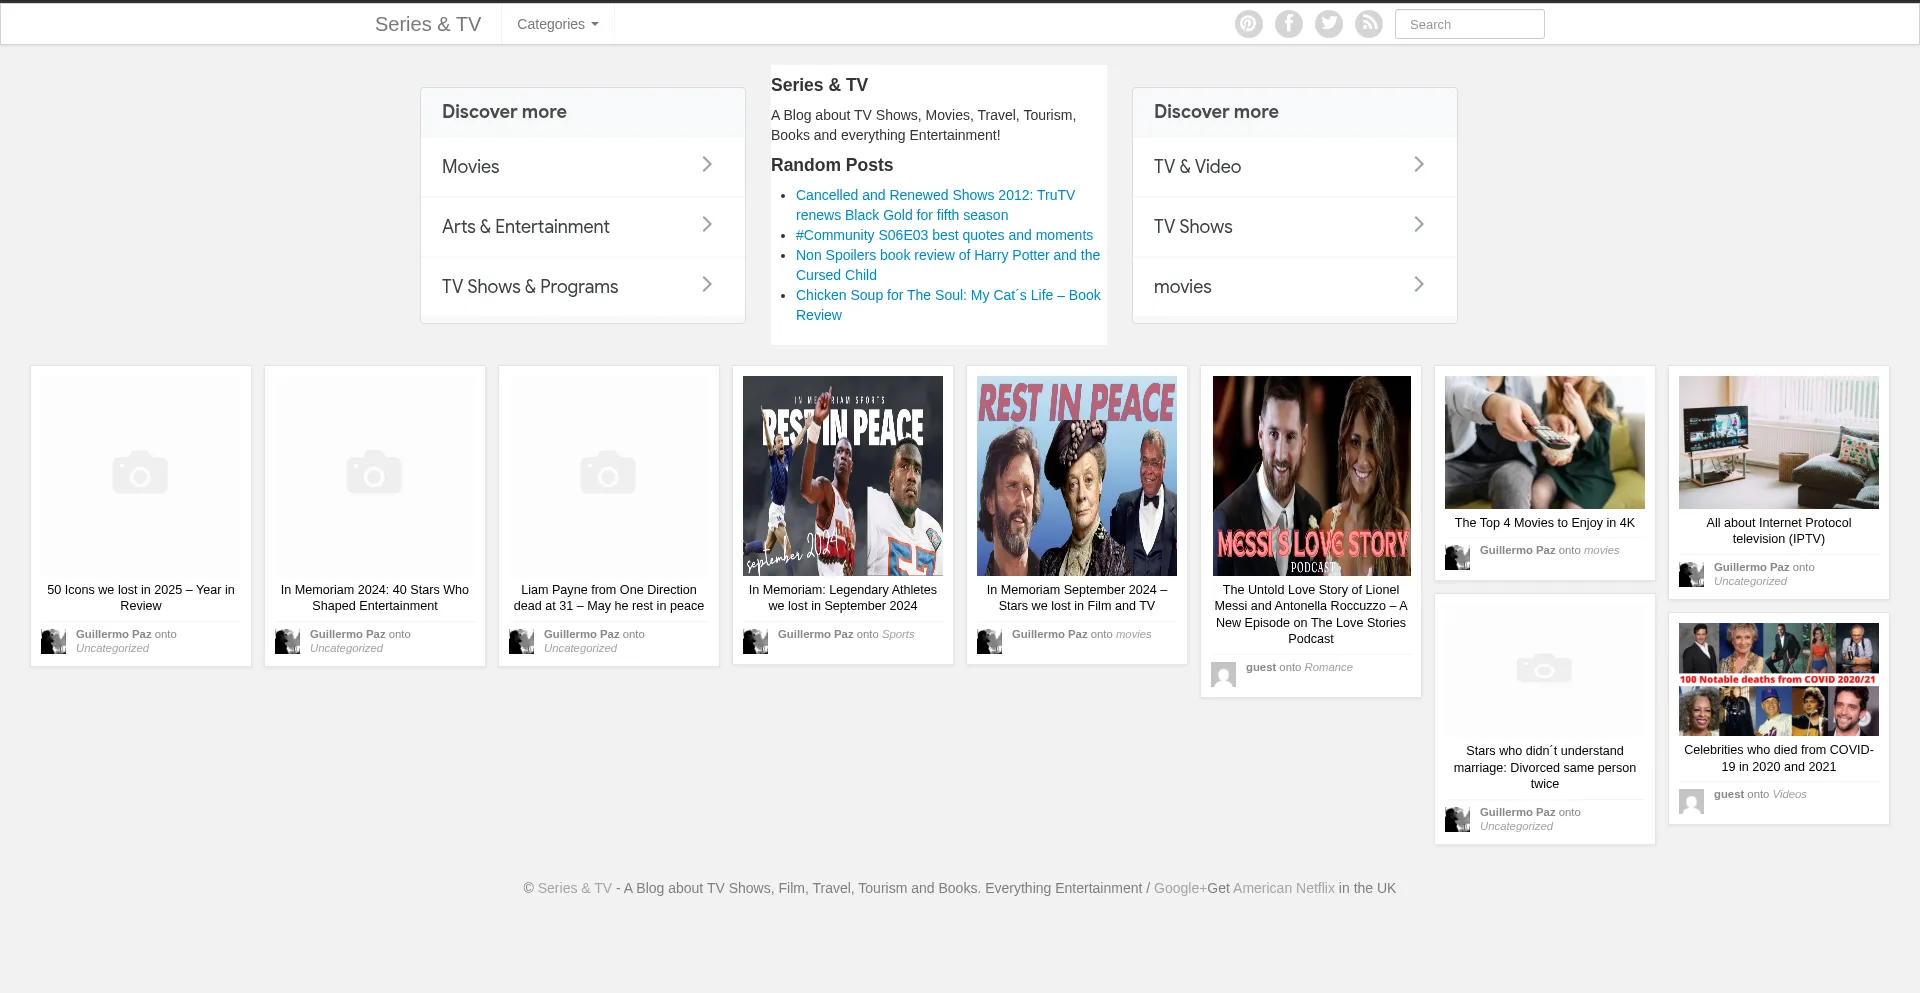
Task: Open Chicken Soup for The Soul review link
Action: (948, 305)
